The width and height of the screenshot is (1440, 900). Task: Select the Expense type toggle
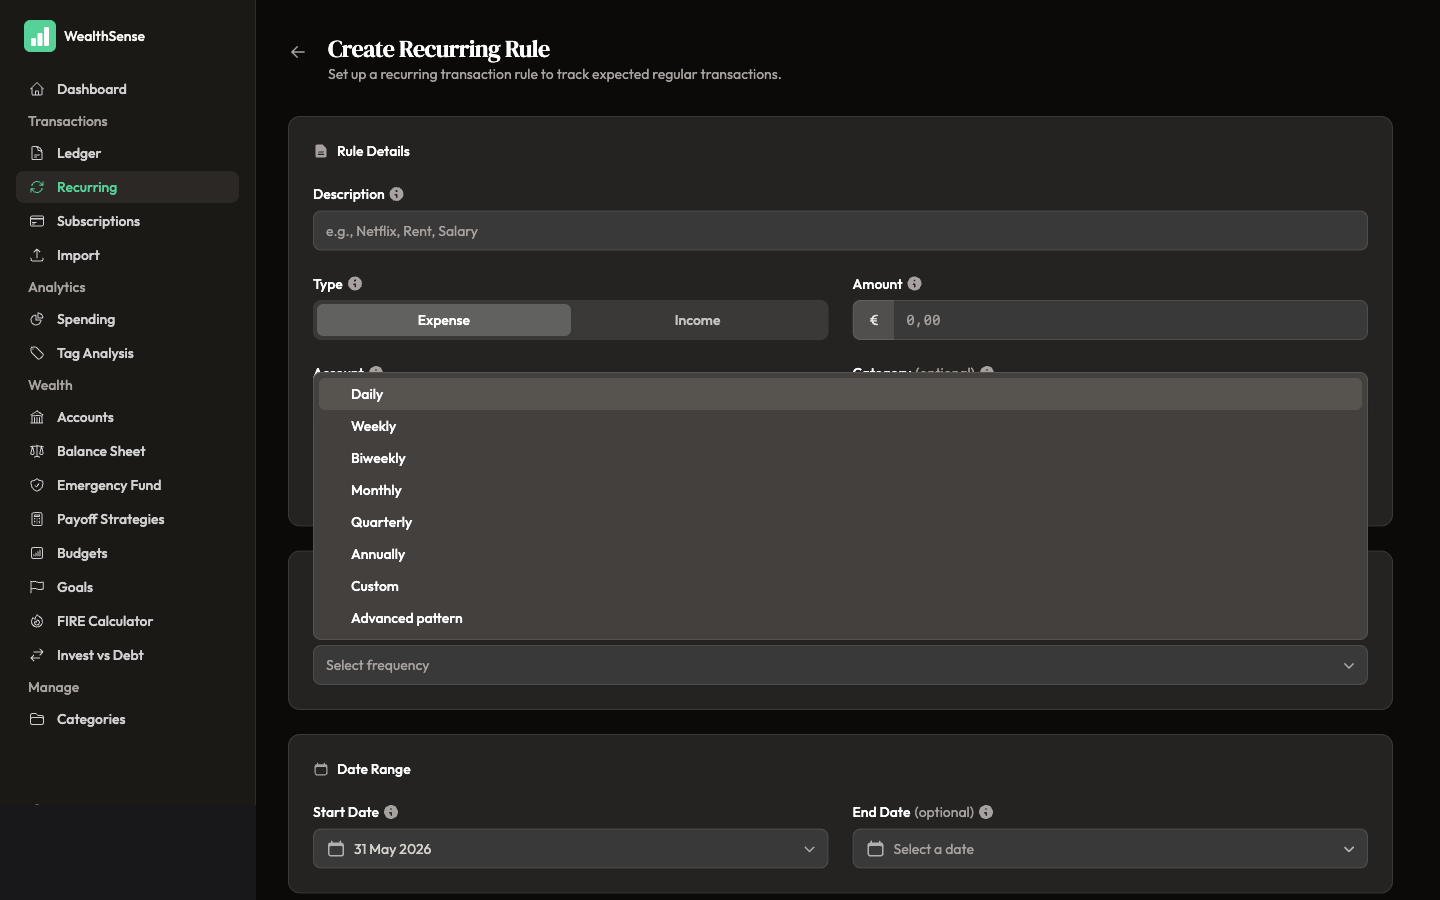click(444, 320)
